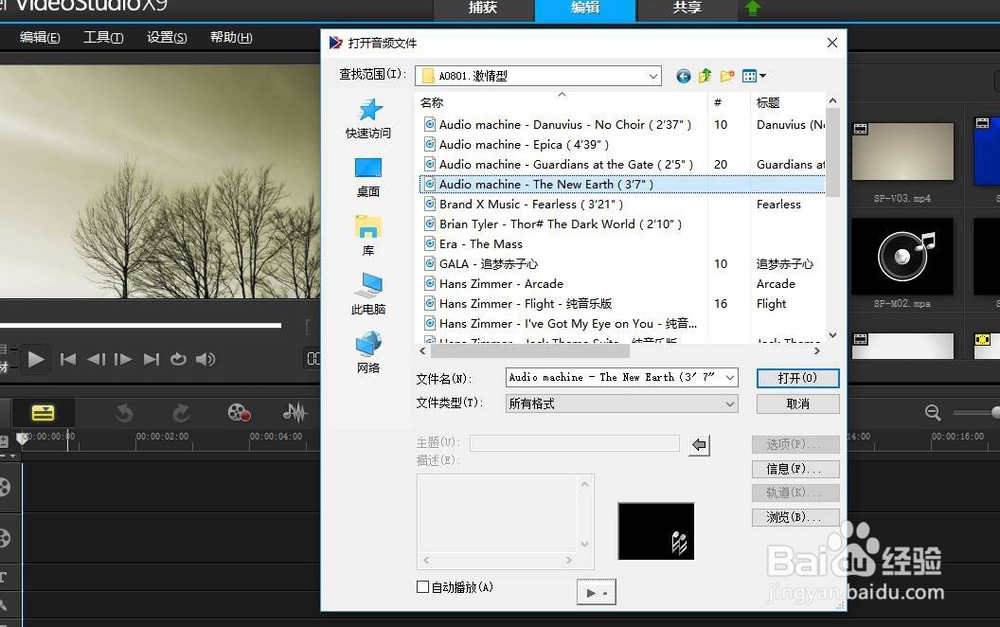Click the preview progress scrubber bar

140,325
